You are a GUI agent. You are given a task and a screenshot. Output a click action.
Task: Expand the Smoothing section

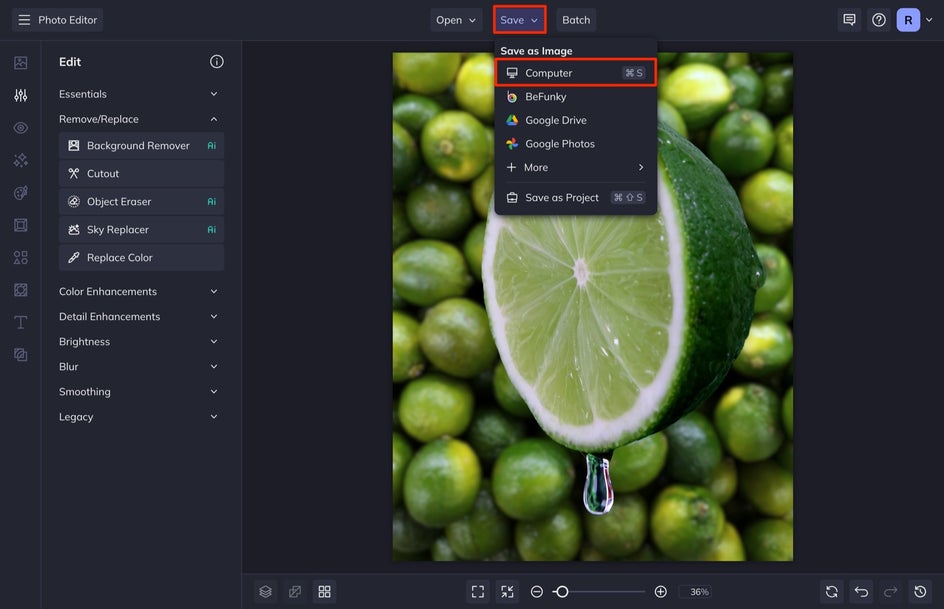pyautogui.click(x=138, y=392)
